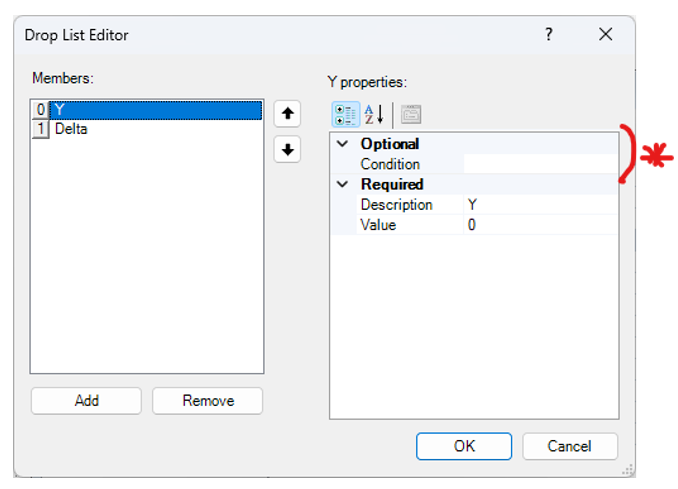Screen dimensions: 678x489
Task: Click the Categorized view icon
Action: tap(346, 114)
